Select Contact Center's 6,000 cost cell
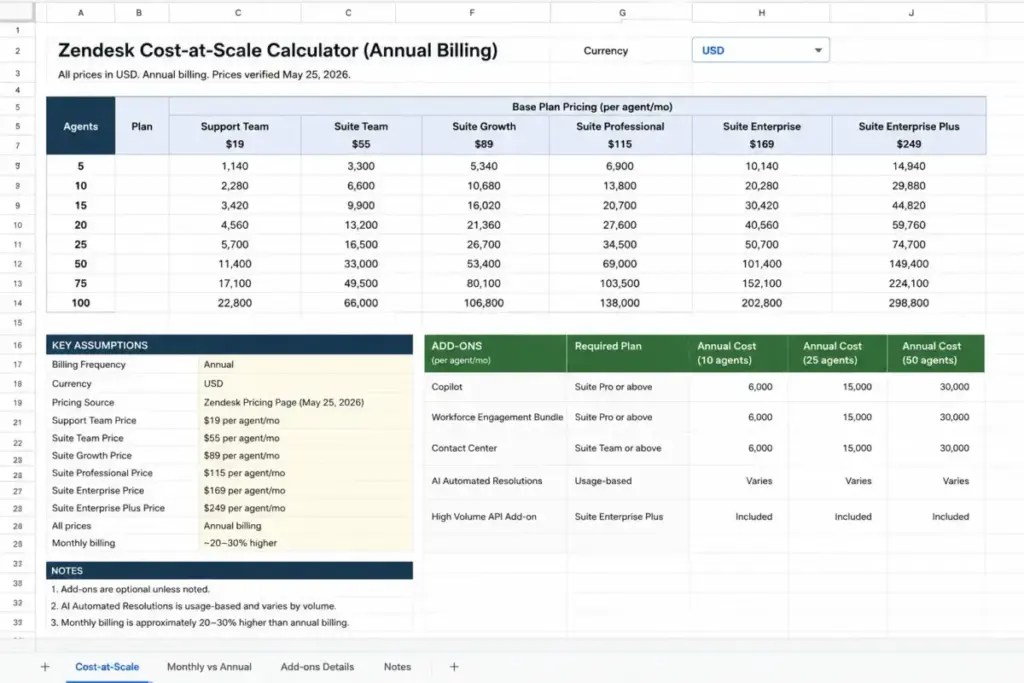 [x=738, y=448]
